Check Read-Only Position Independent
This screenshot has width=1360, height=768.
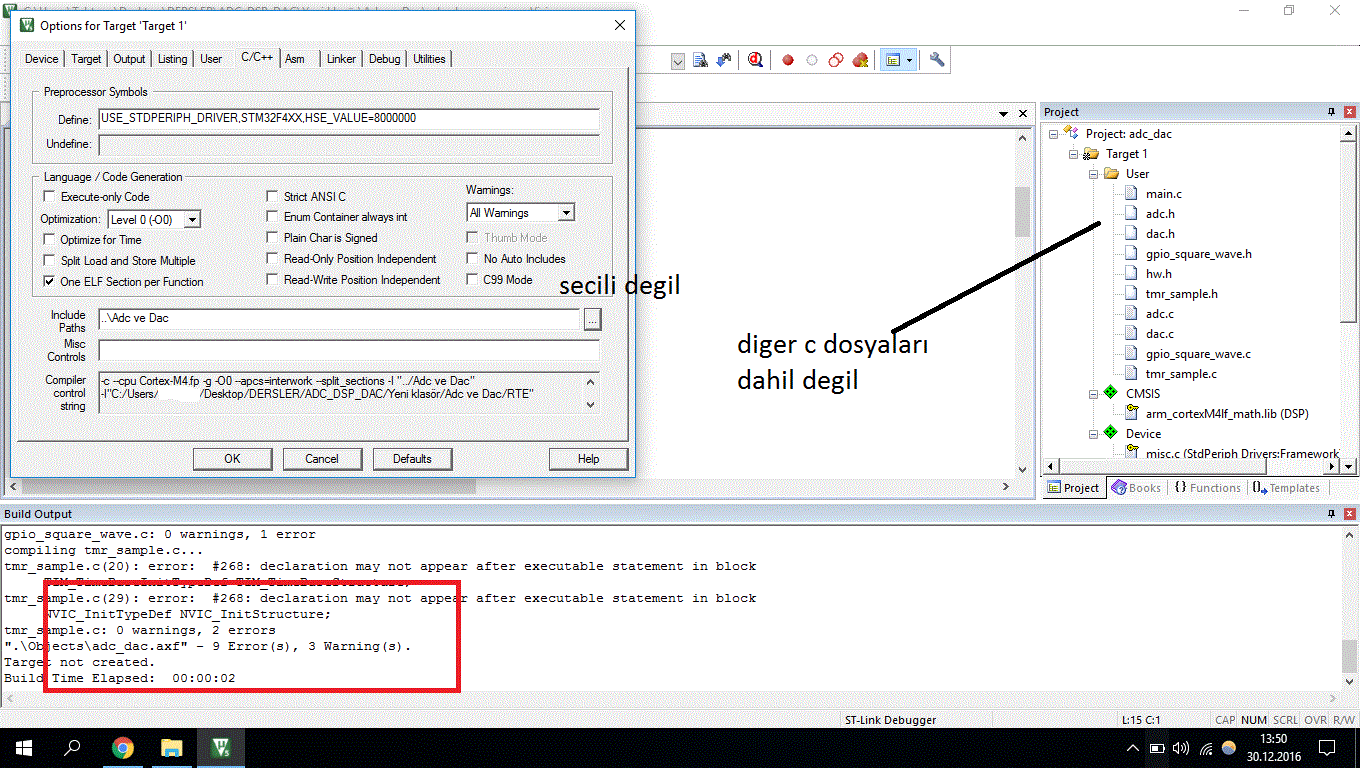[273, 259]
